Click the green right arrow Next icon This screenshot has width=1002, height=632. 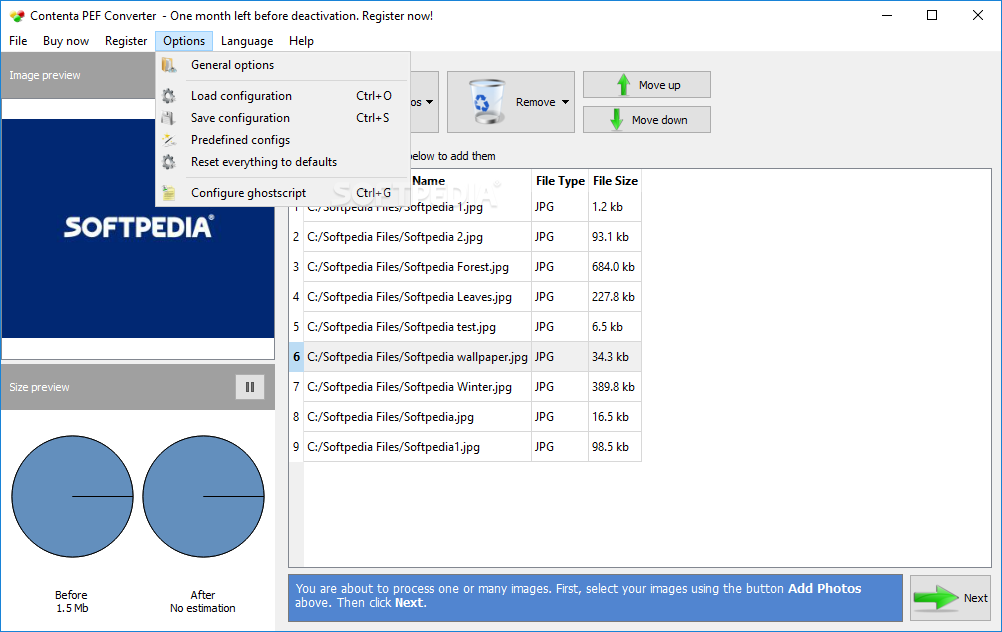[x=936, y=599]
